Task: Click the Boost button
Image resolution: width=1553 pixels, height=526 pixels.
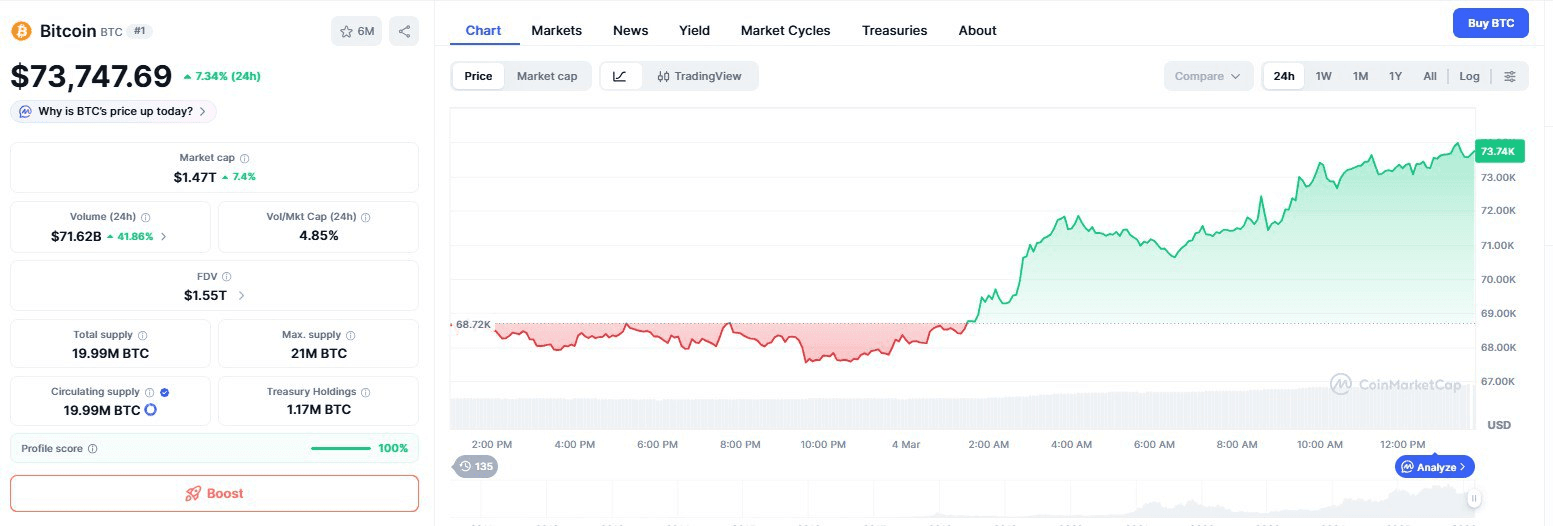Action: [x=214, y=493]
